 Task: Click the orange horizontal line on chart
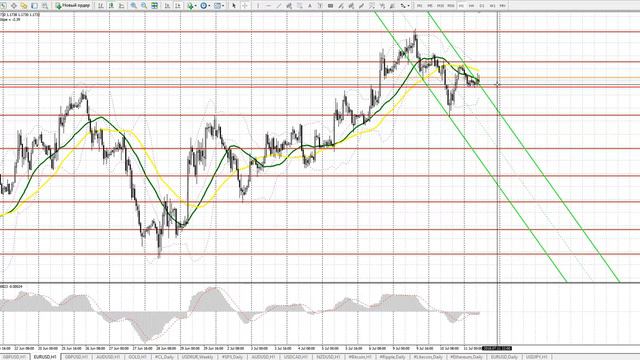(x=320, y=78)
